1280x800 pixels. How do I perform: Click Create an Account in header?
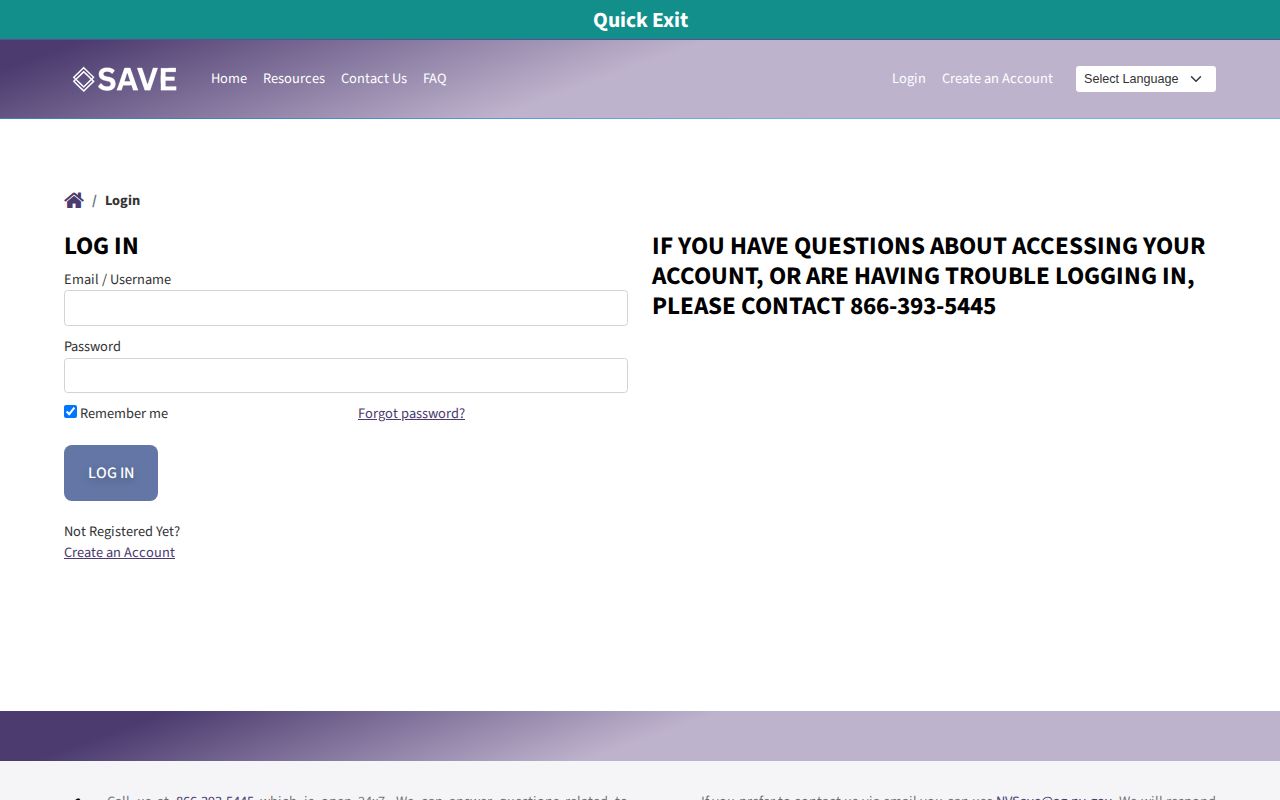pyautogui.click(x=997, y=78)
